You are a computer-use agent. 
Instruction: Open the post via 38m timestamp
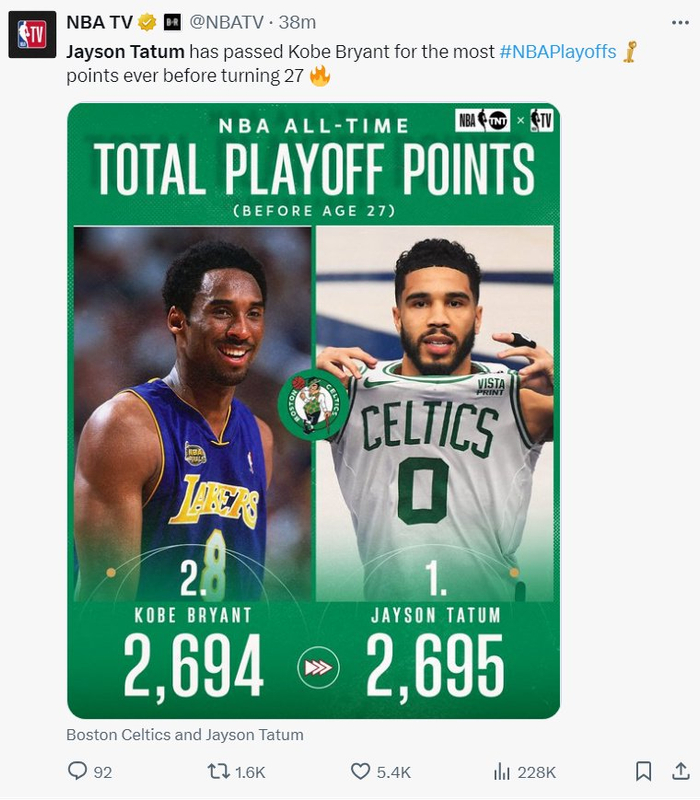pos(298,22)
